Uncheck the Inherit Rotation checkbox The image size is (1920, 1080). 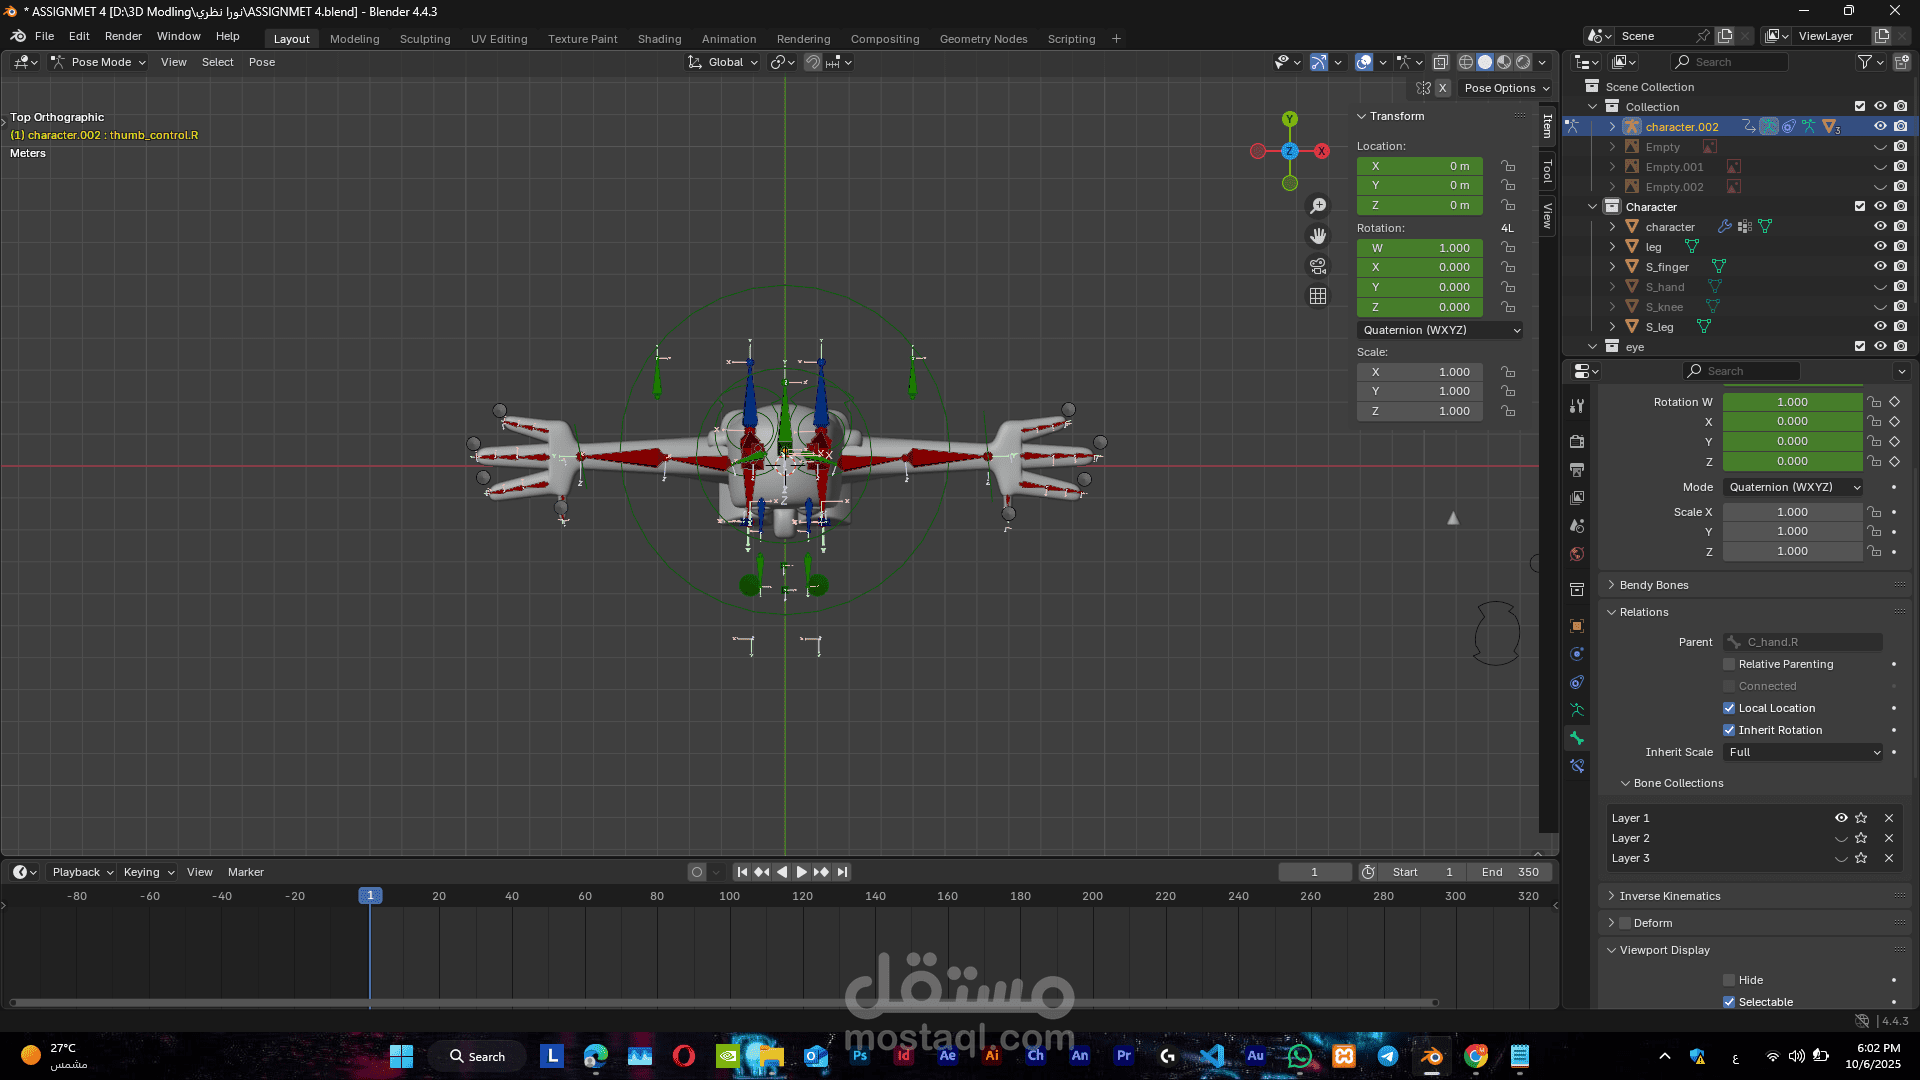pyautogui.click(x=1729, y=730)
